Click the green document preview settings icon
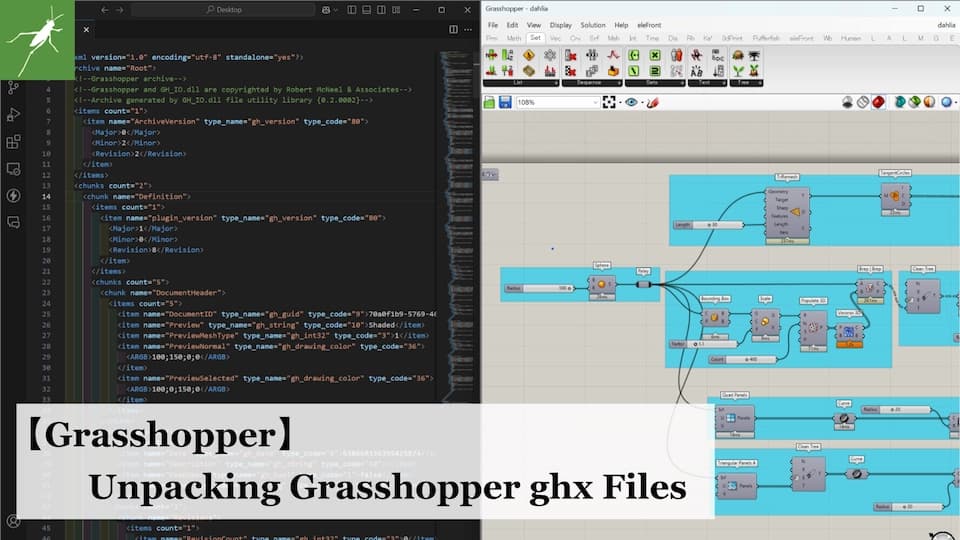 (x=914, y=102)
